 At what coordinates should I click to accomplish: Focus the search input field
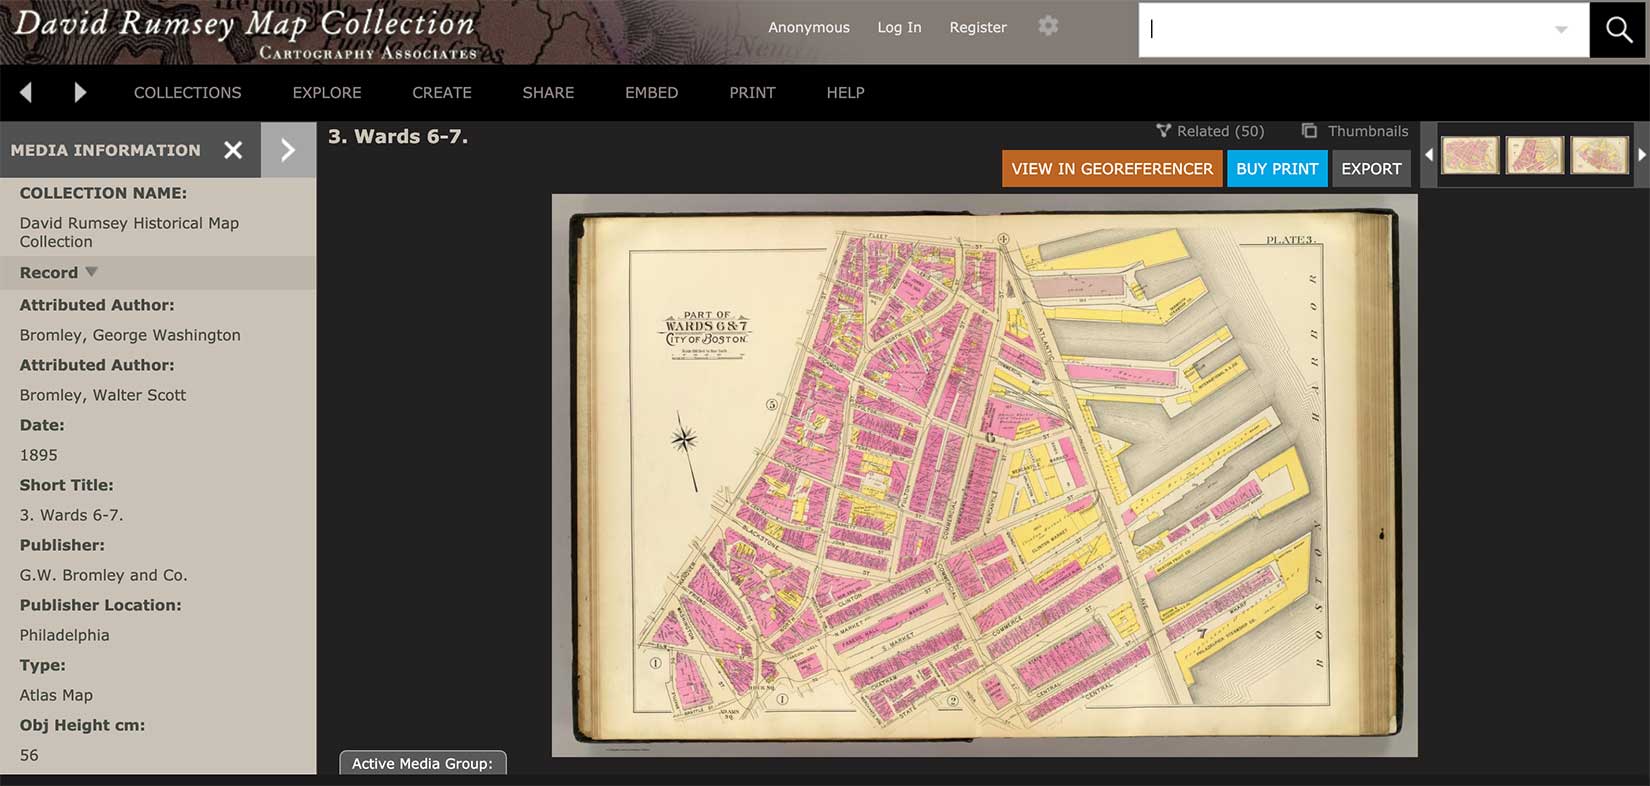click(x=1345, y=30)
